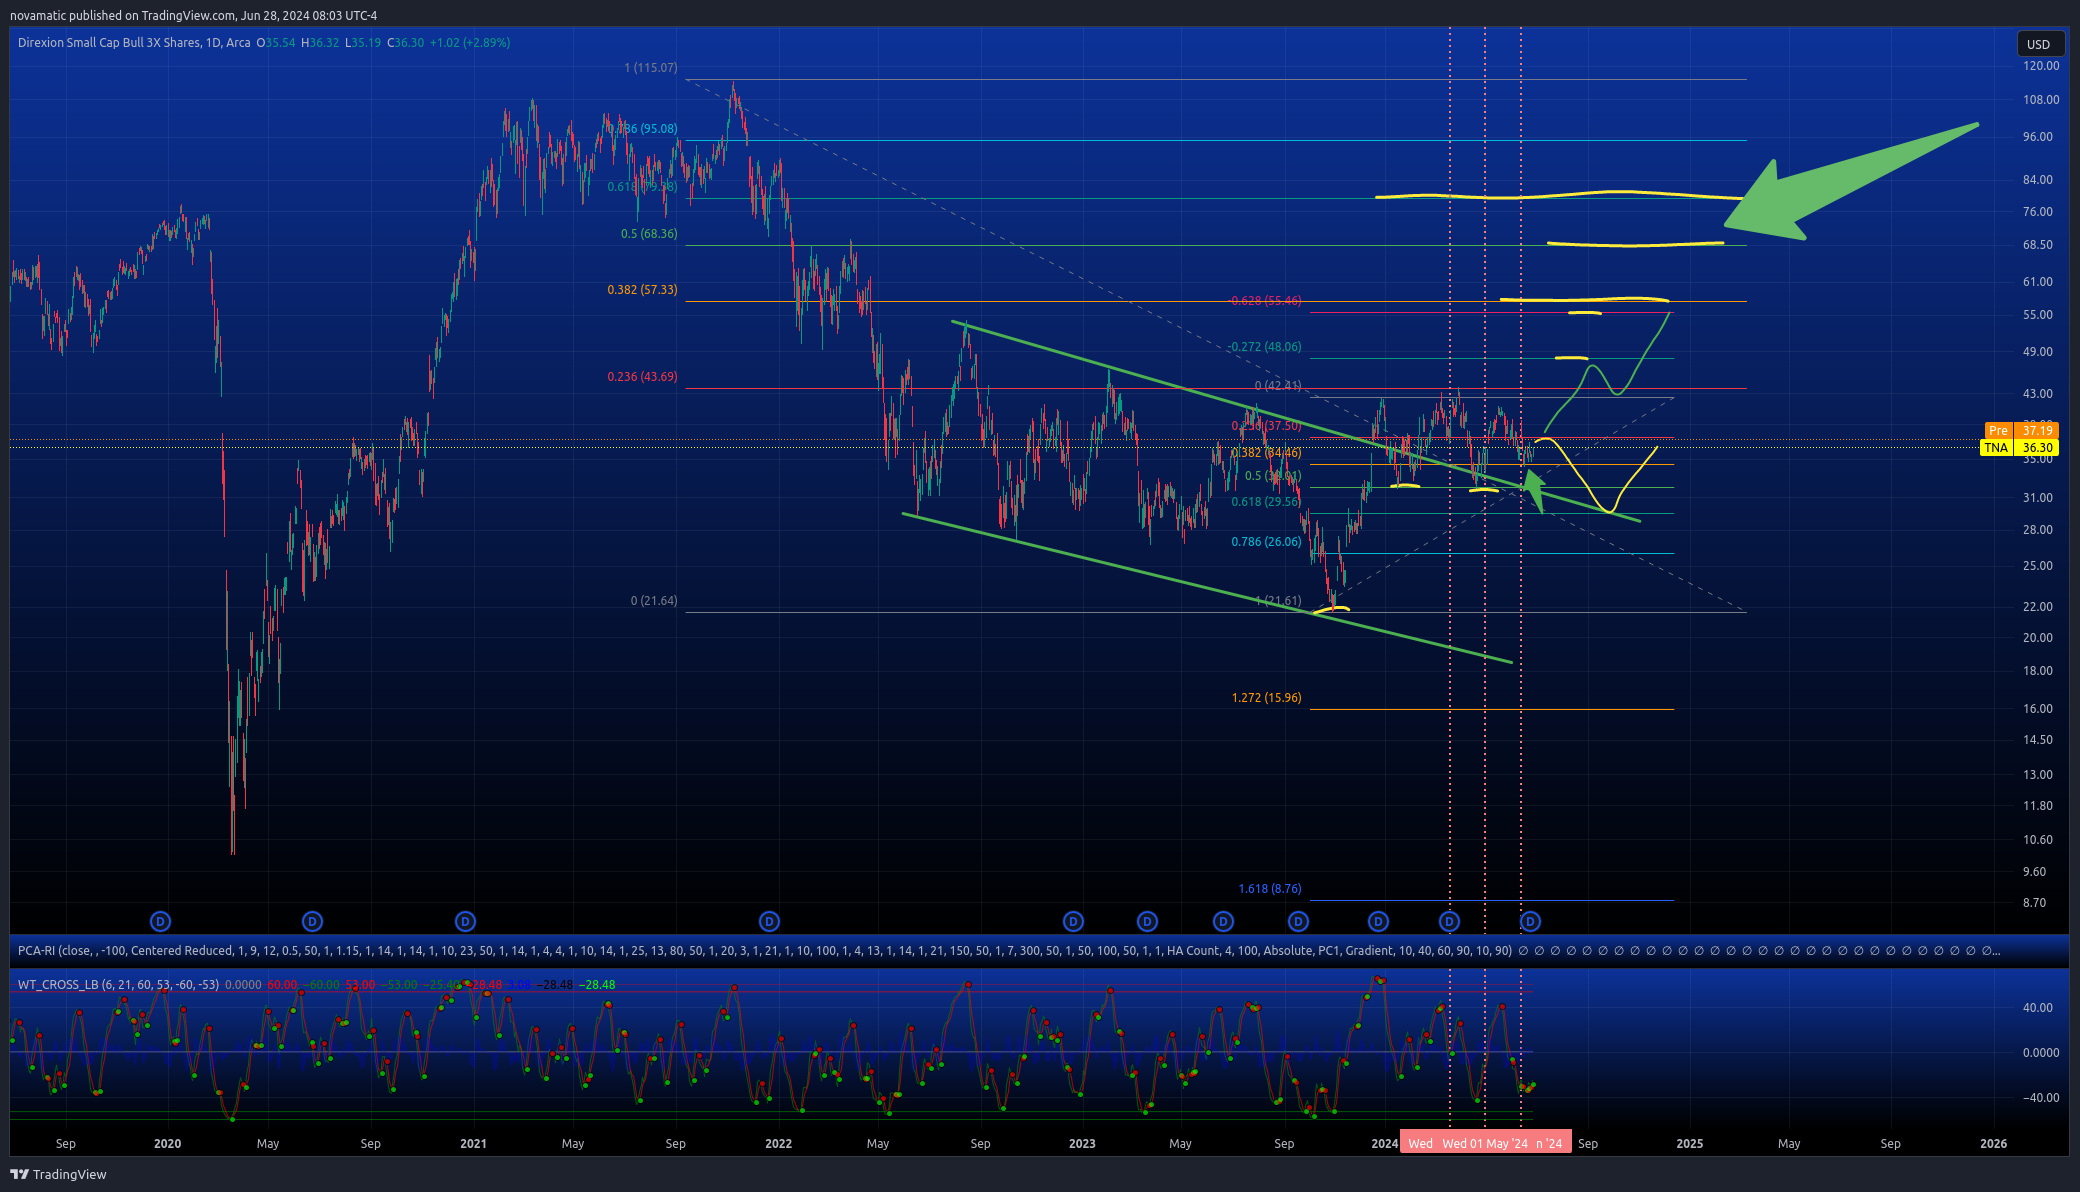This screenshot has width=2080, height=1192.
Task: Open the WT_CROSS_LB indicator legend
Action: (118, 985)
